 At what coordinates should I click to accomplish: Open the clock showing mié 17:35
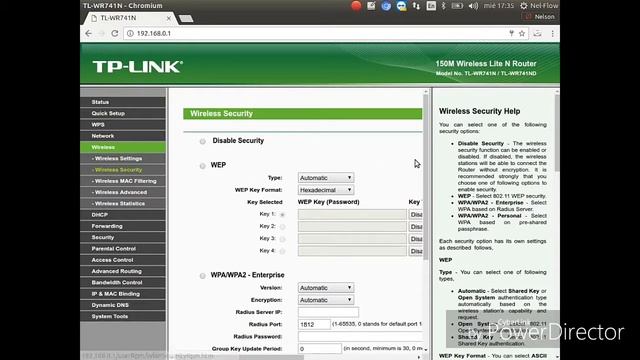498,6
